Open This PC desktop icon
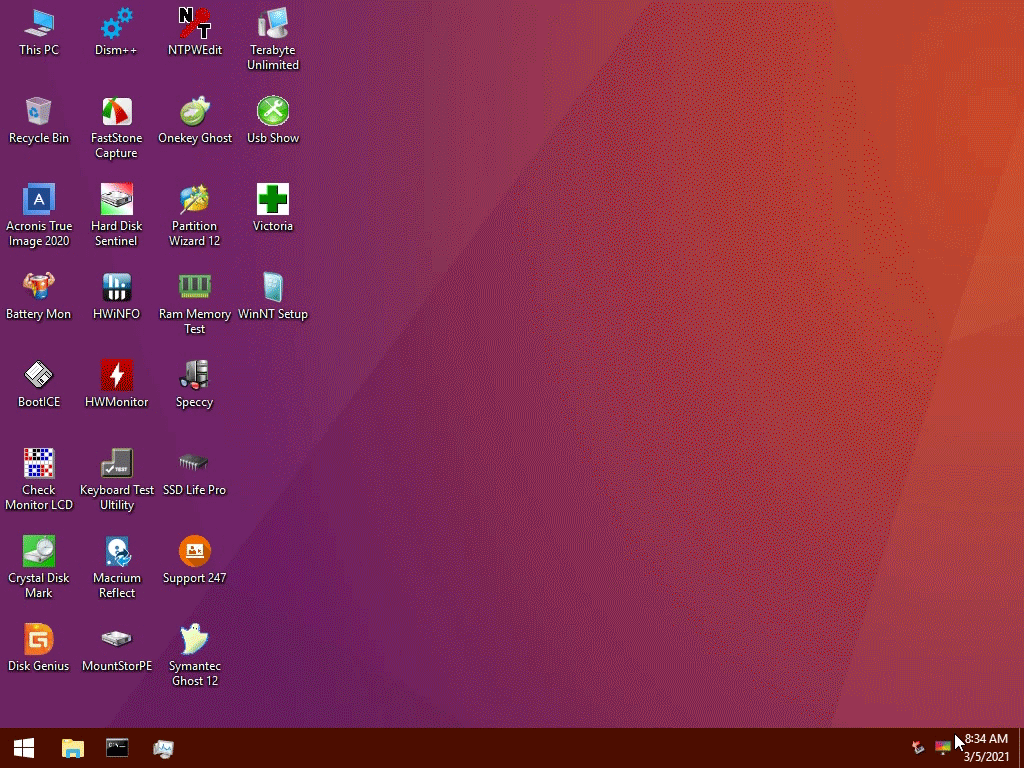 click(39, 32)
